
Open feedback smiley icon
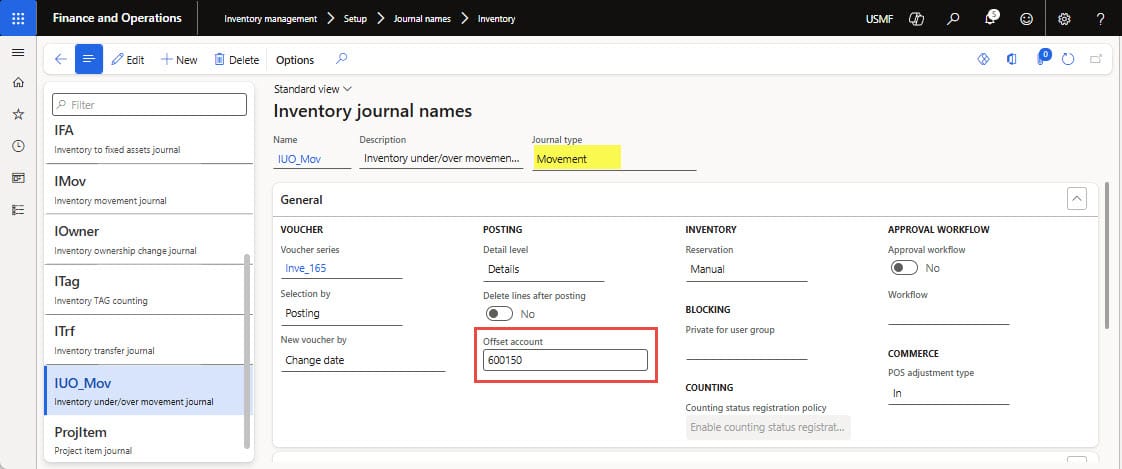(1027, 19)
